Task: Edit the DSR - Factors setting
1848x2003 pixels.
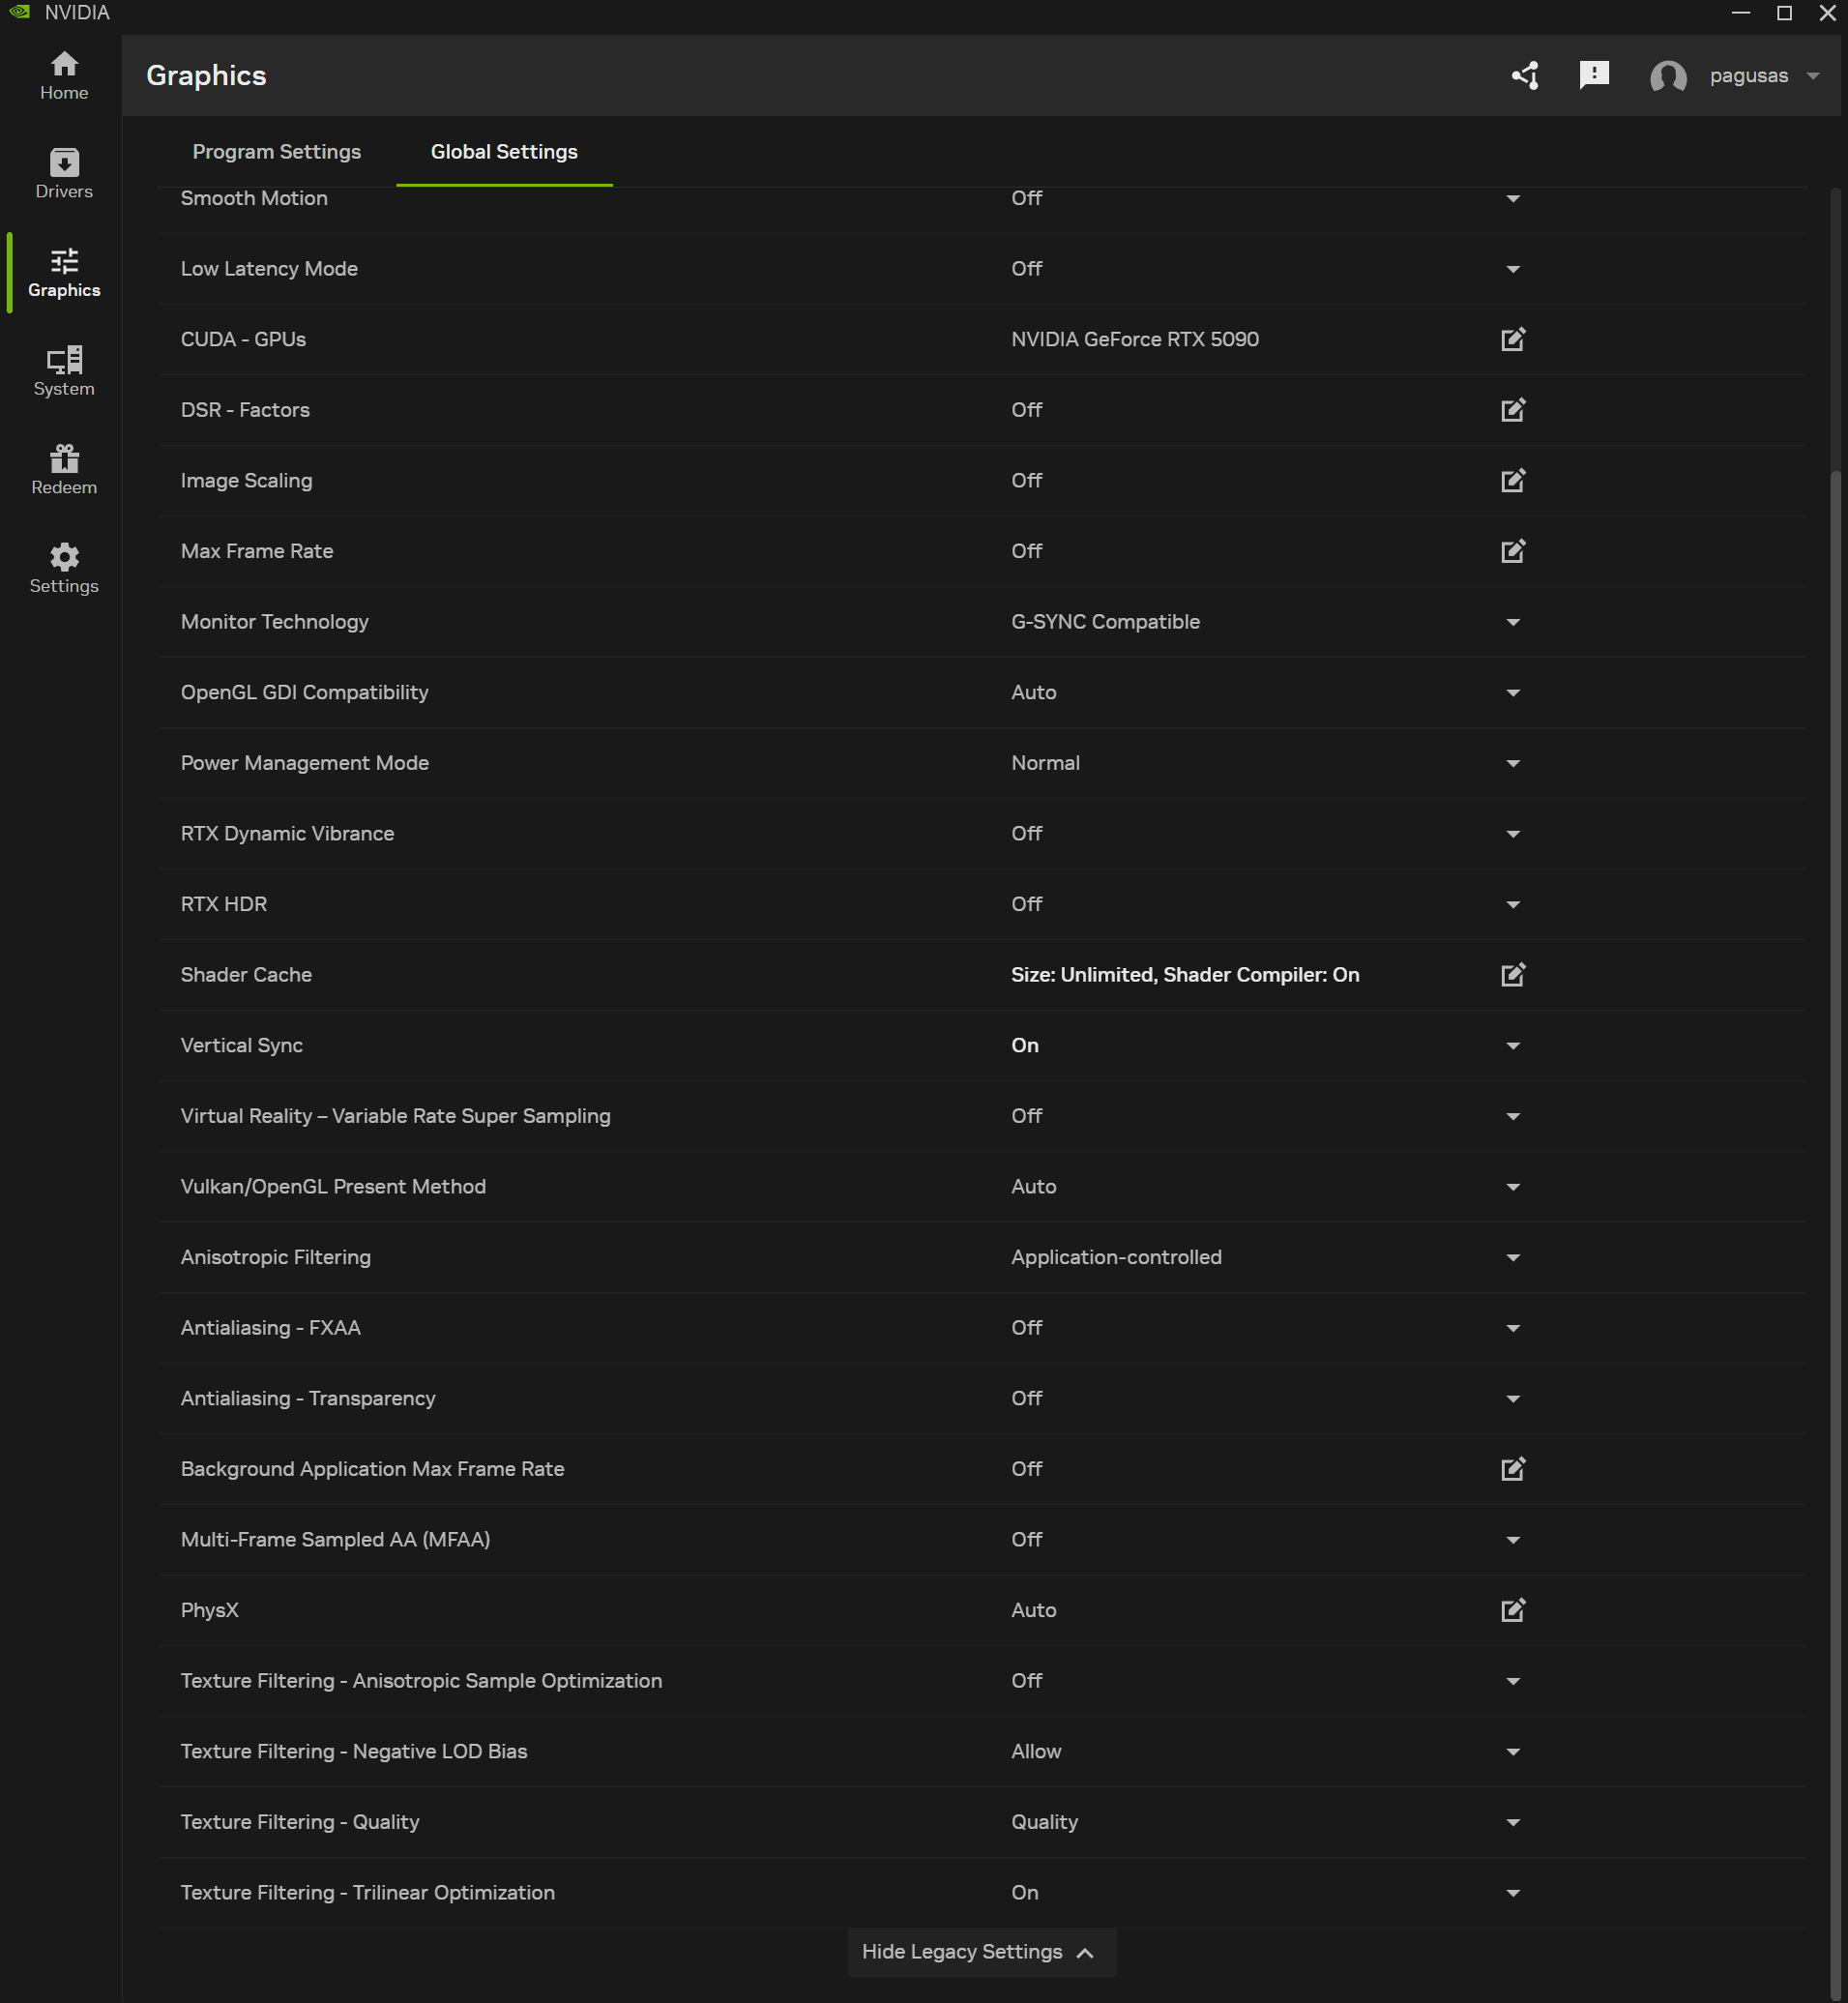Action: (1513, 410)
